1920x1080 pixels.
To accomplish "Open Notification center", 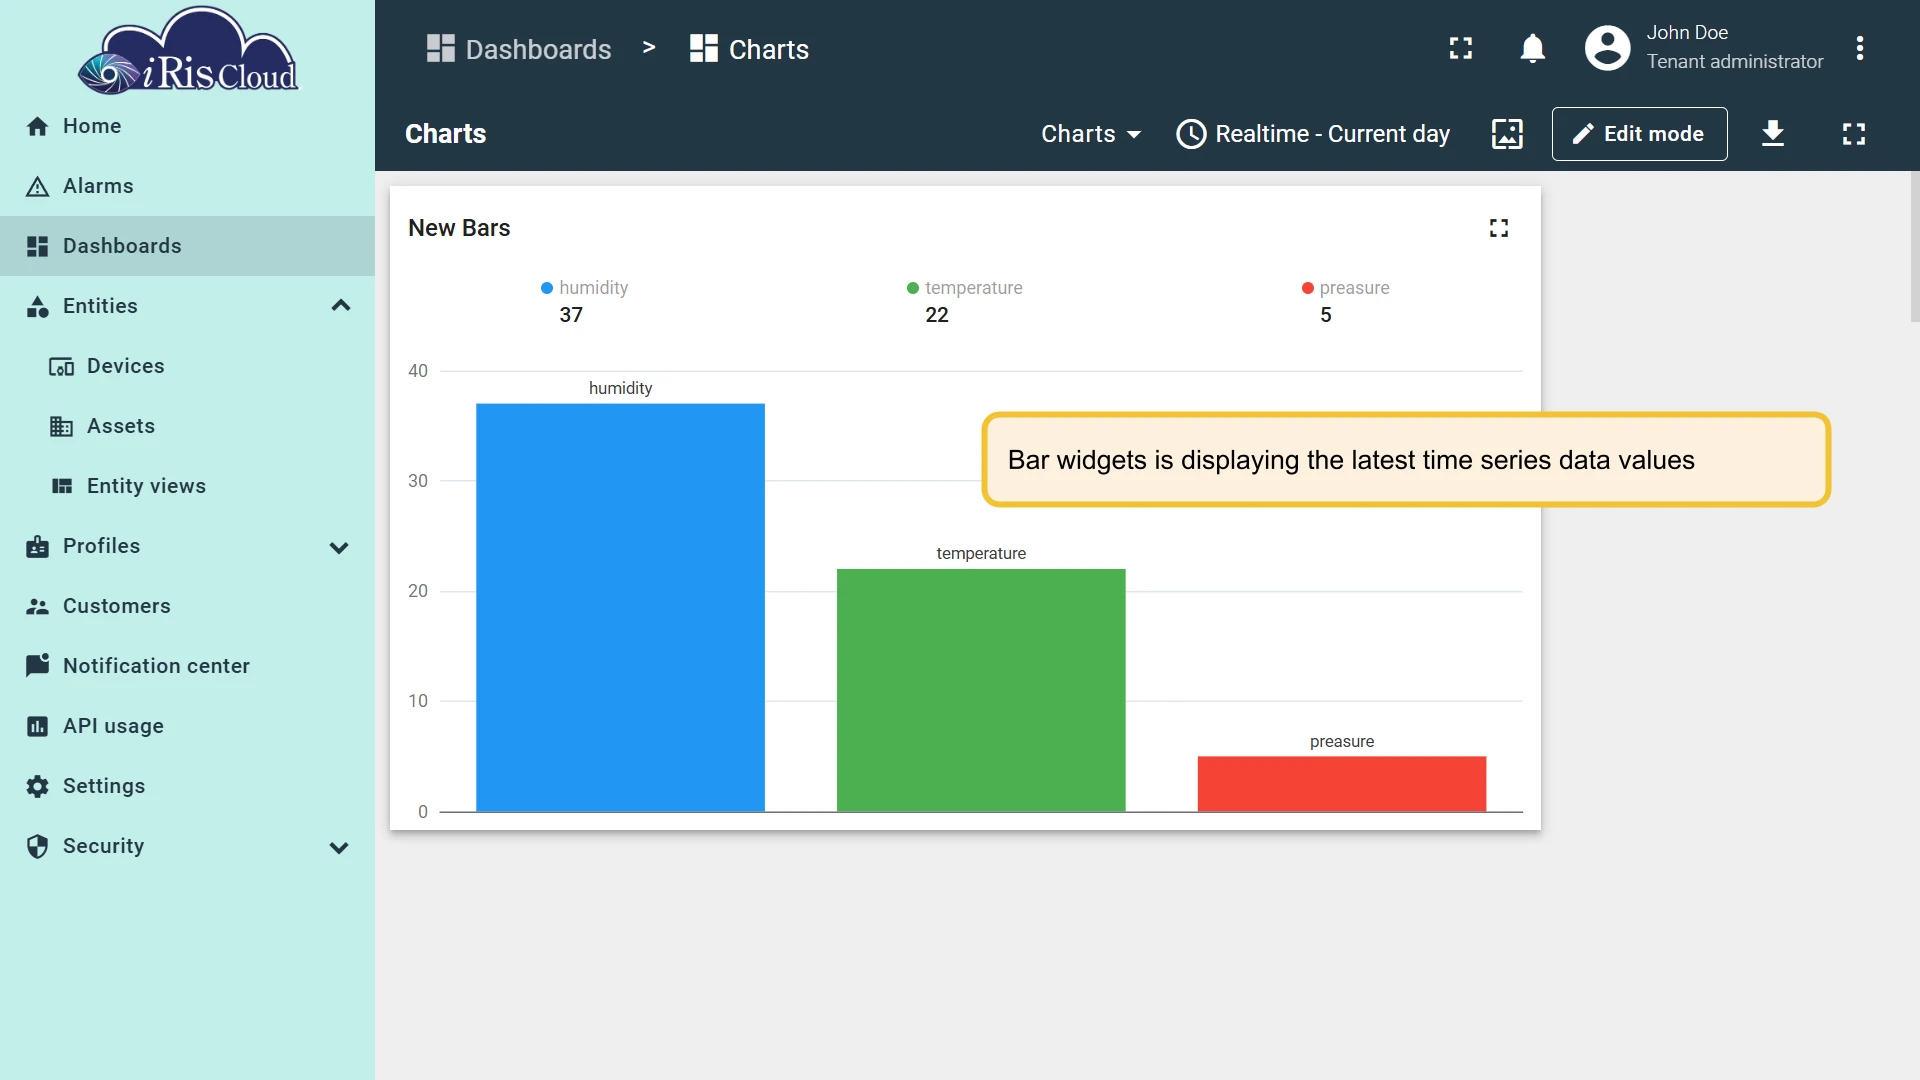I will [187, 666].
